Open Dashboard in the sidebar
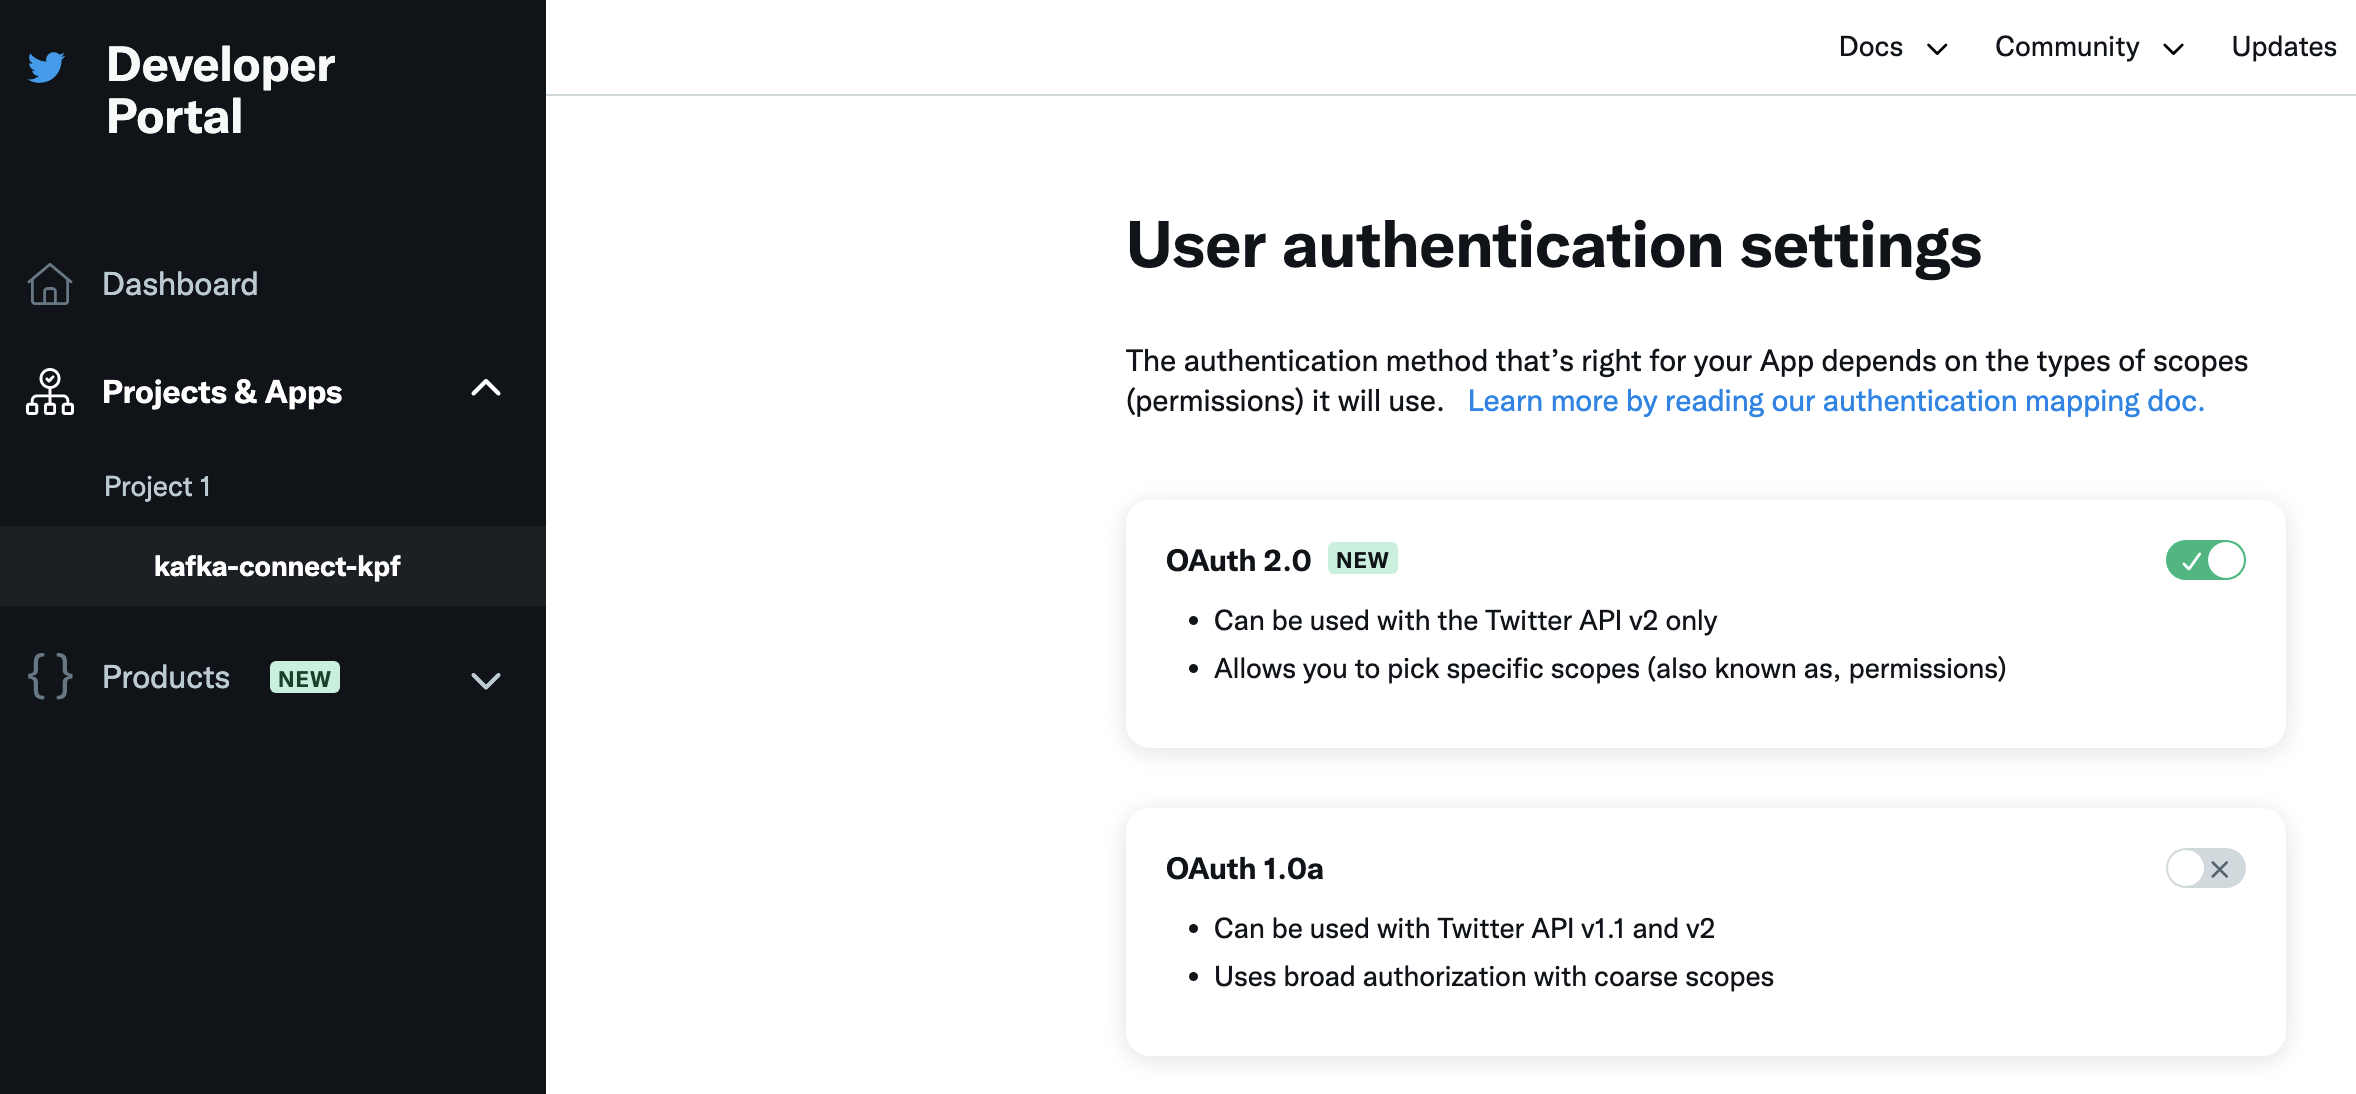Image resolution: width=2356 pixels, height=1094 pixels. point(180,284)
